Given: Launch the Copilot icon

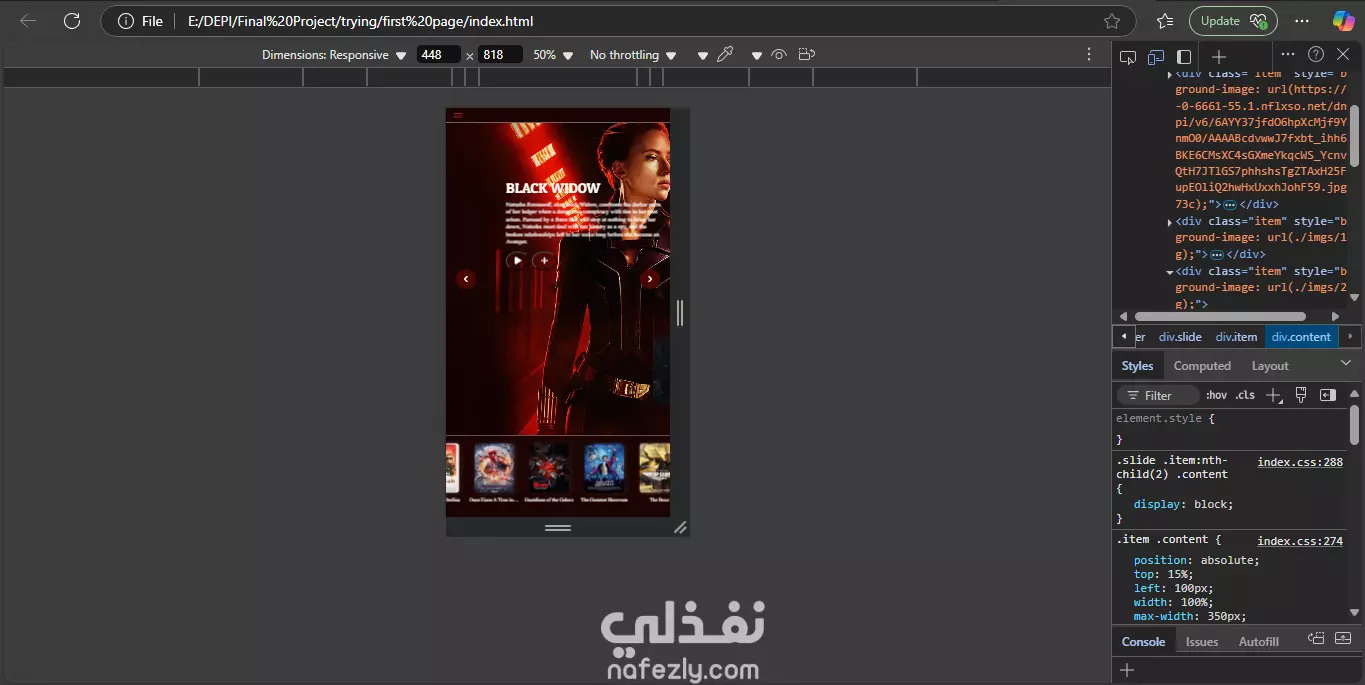Looking at the screenshot, I should click(1343, 21).
